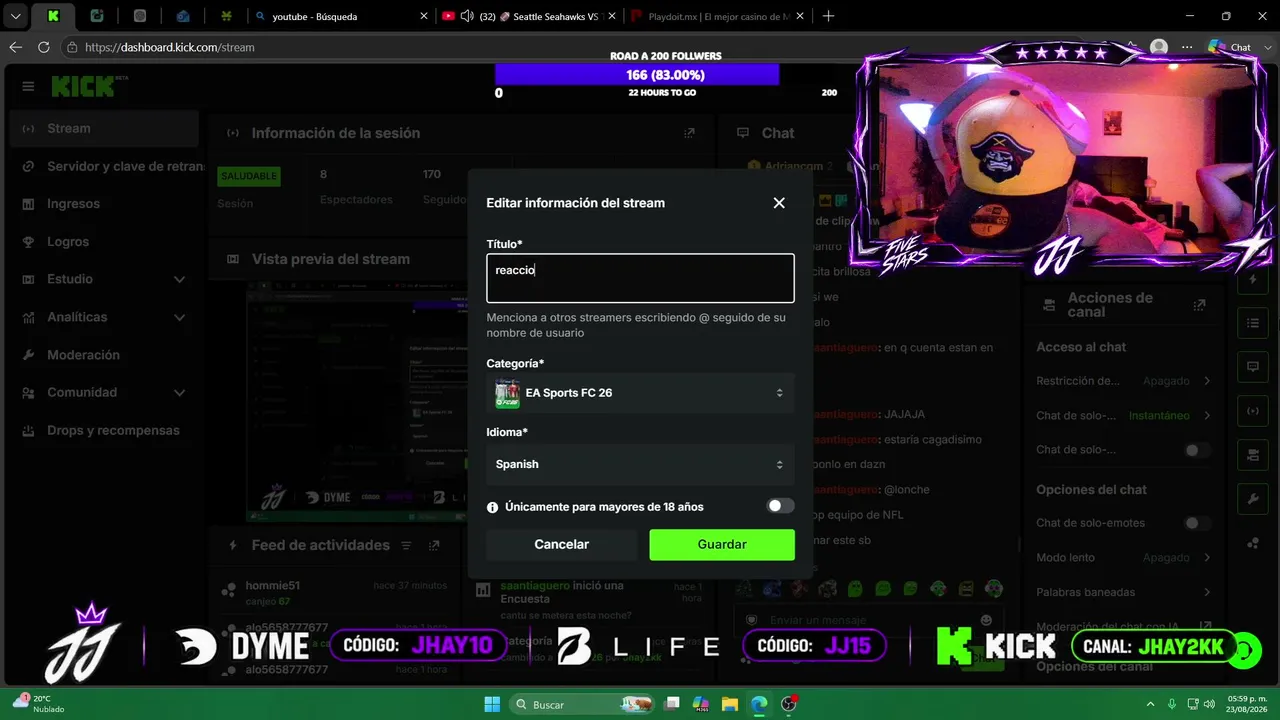Open Servidor y clave de retransmisión
The image size is (1280, 720).
click(104, 166)
